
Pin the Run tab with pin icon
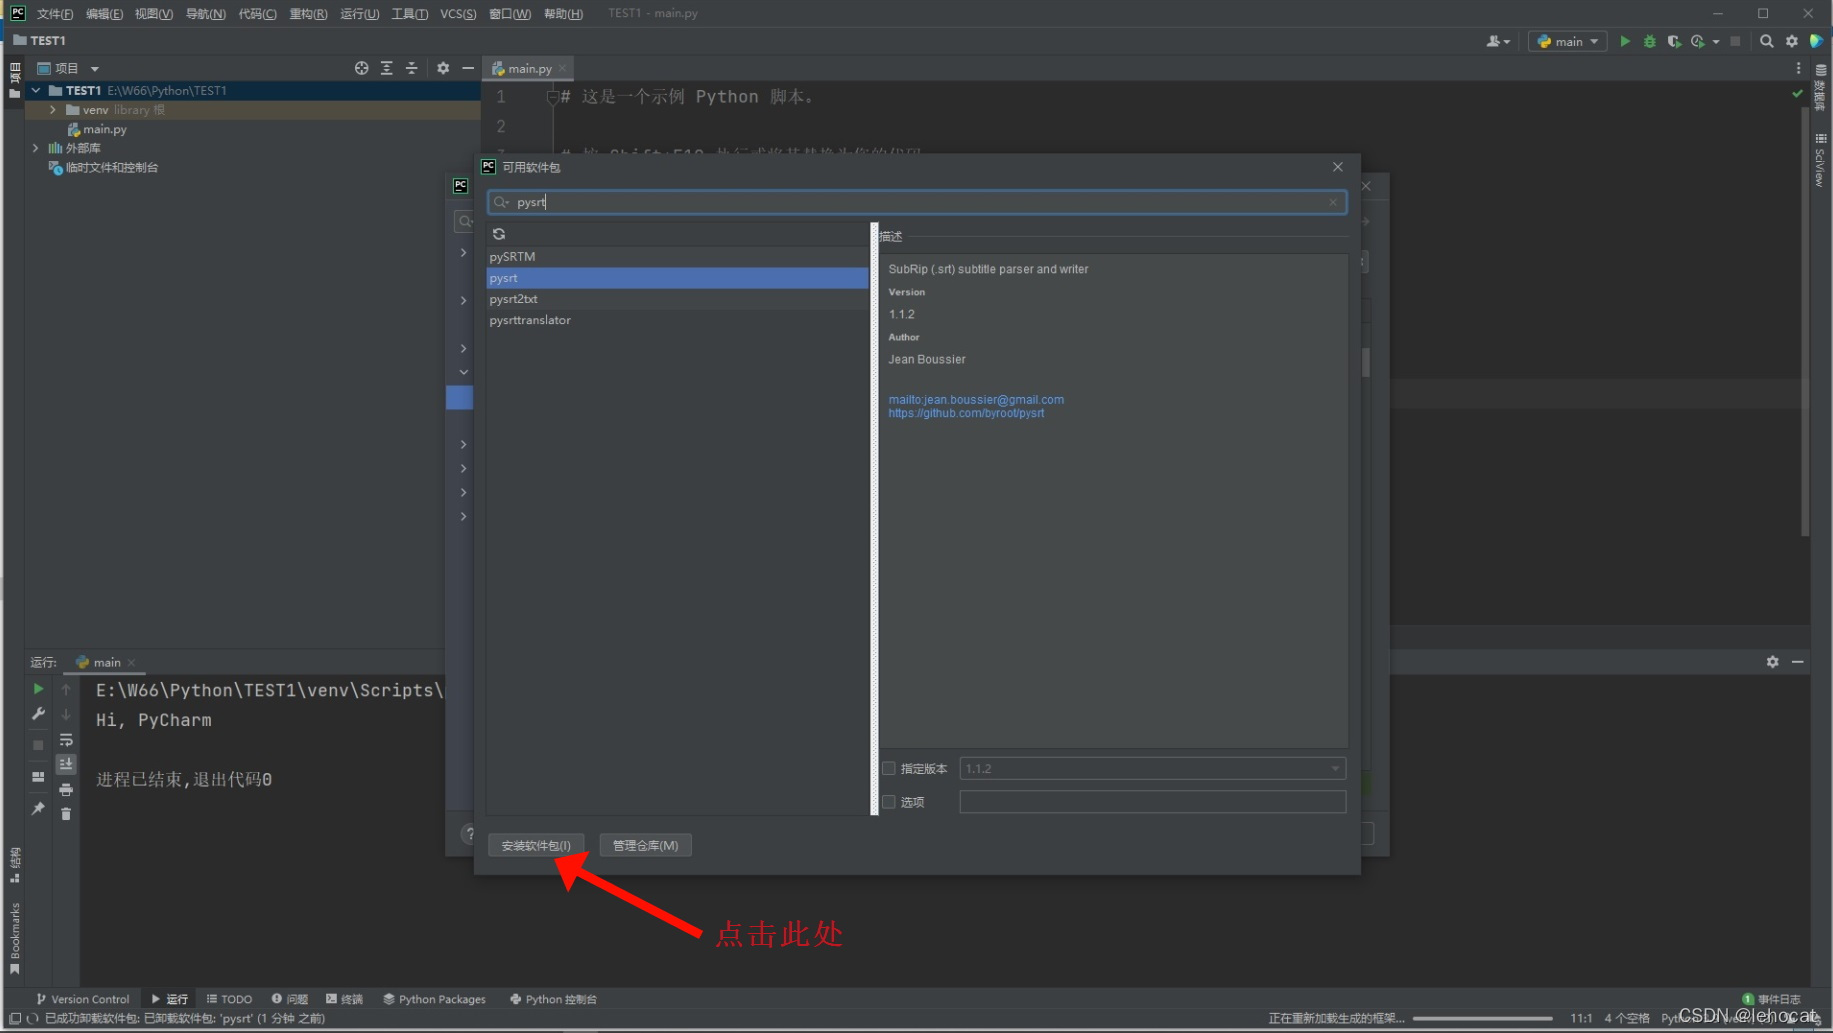coord(38,808)
